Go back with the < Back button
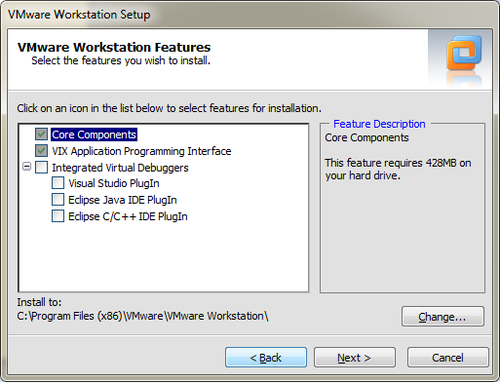Viewport: 500px width, 383px height. click(x=266, y=358)
